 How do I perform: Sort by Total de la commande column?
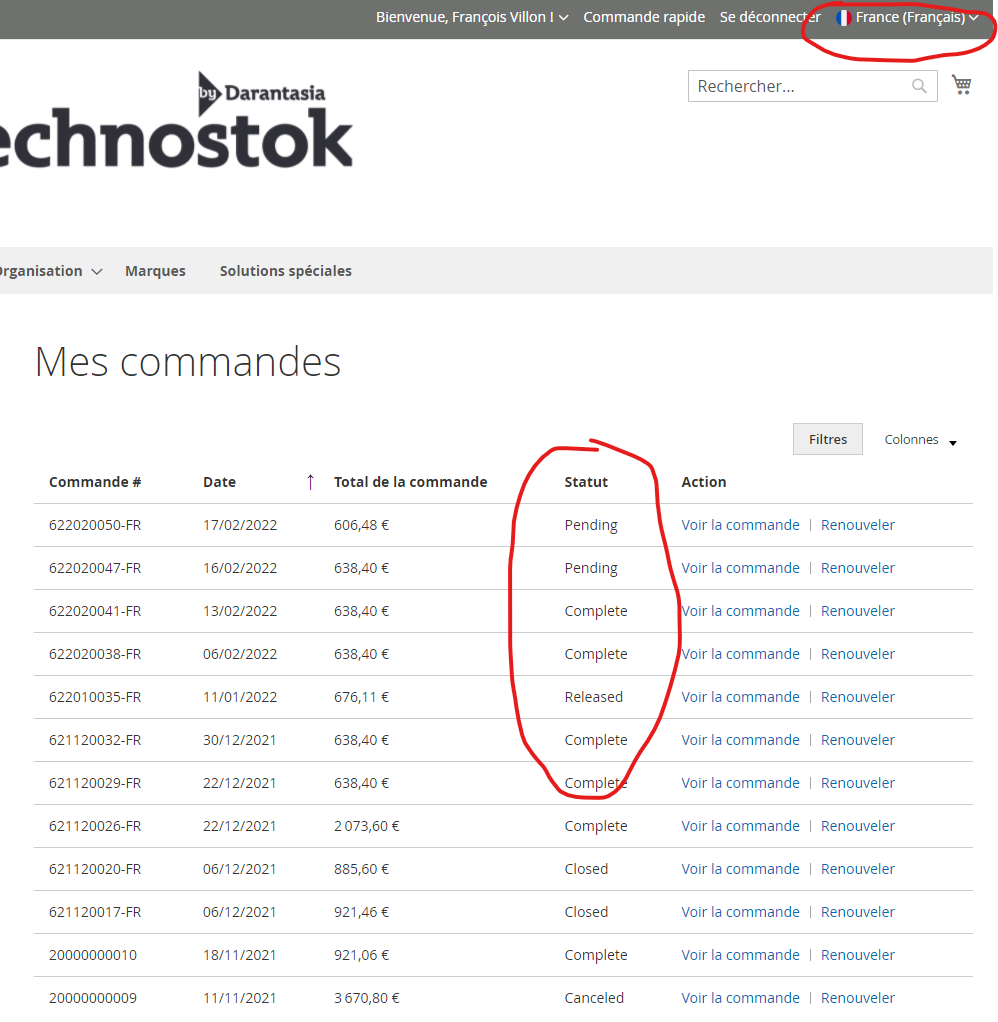point(410,482)
